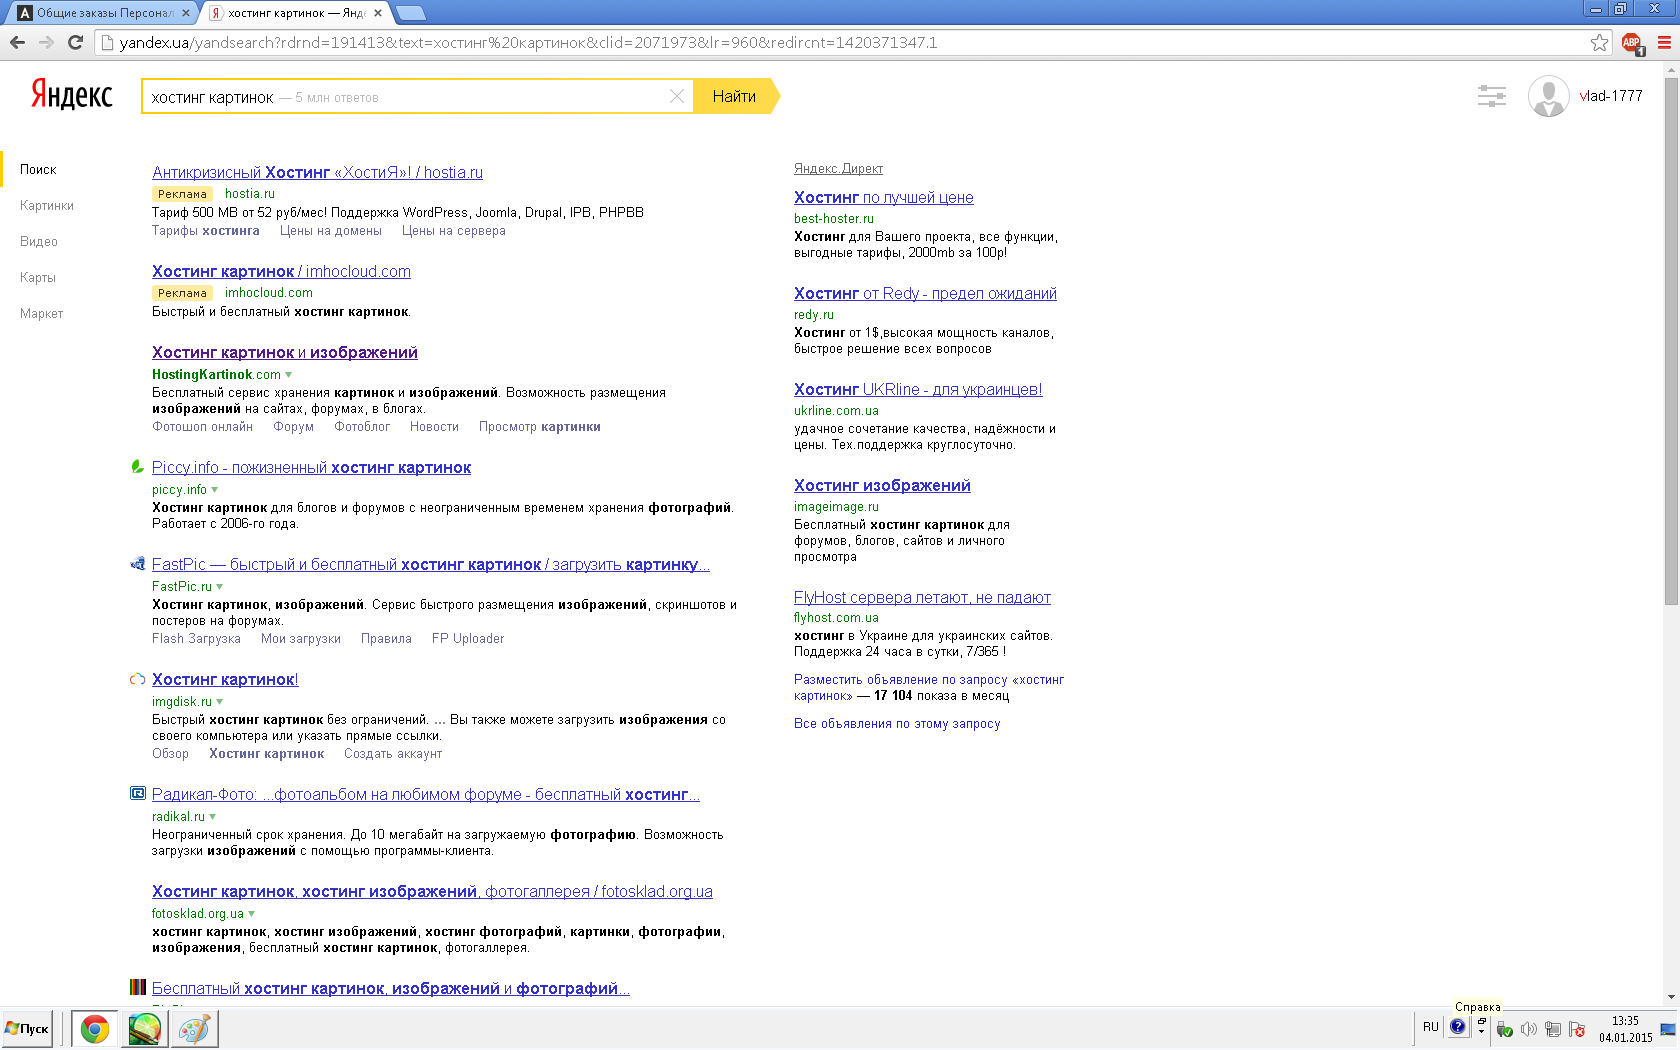Open Антикризисный Хостинг hostia.ru ad link
The width and height of the screenshot is (1680, 1050).
tap(317, 172)
